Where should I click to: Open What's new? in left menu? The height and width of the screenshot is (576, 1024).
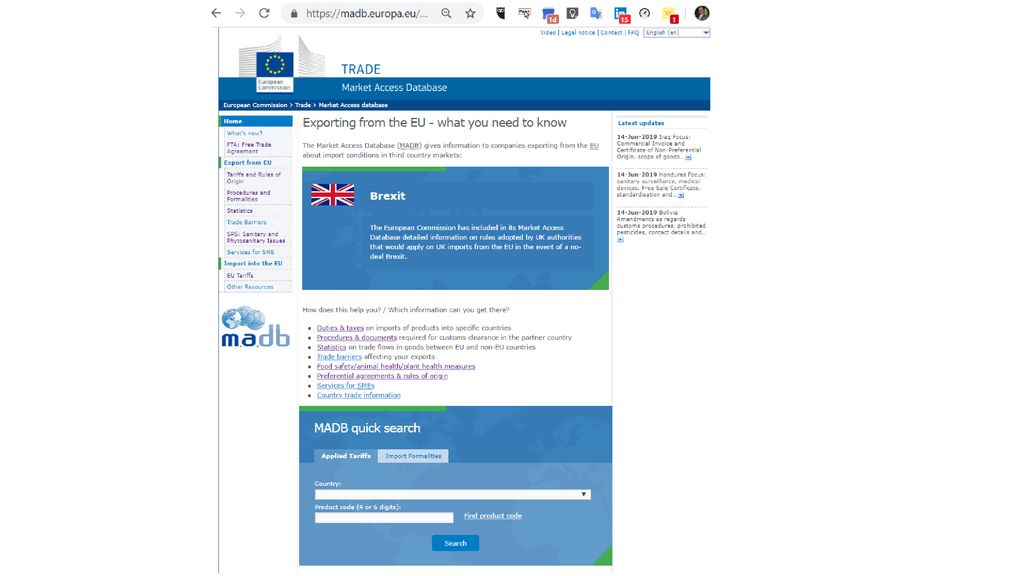point(244,133)
